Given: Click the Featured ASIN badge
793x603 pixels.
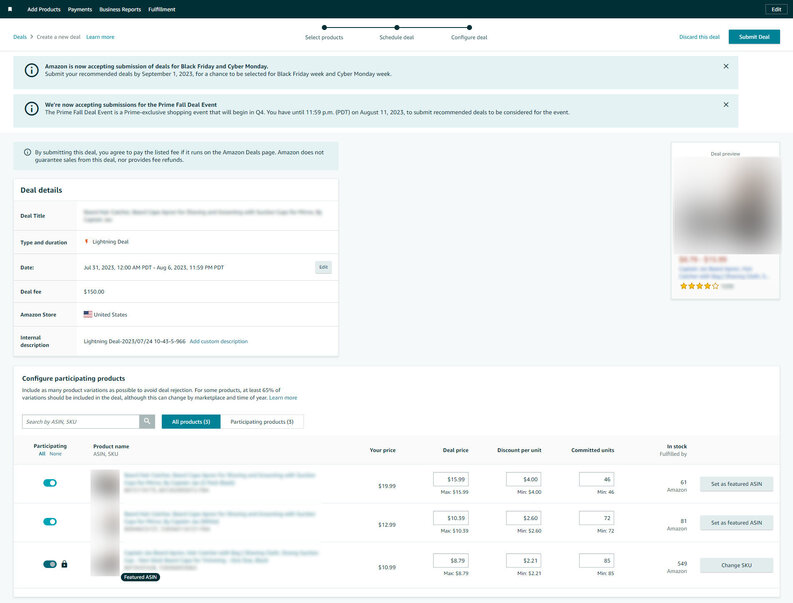Looking at the screenshot, I should click(x=141, y=577).
